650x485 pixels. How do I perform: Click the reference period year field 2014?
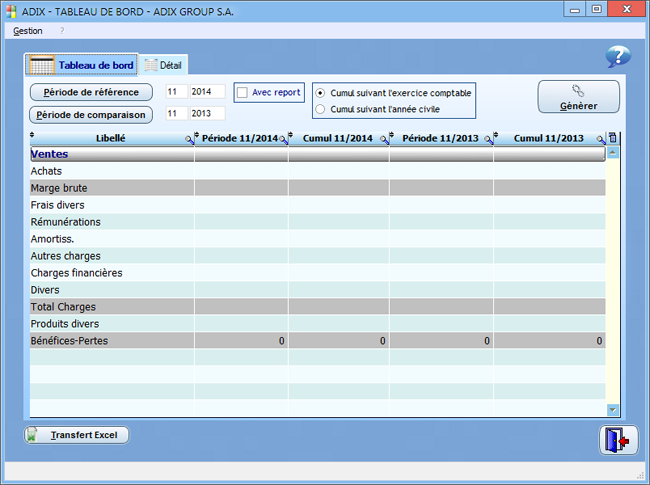208,92
